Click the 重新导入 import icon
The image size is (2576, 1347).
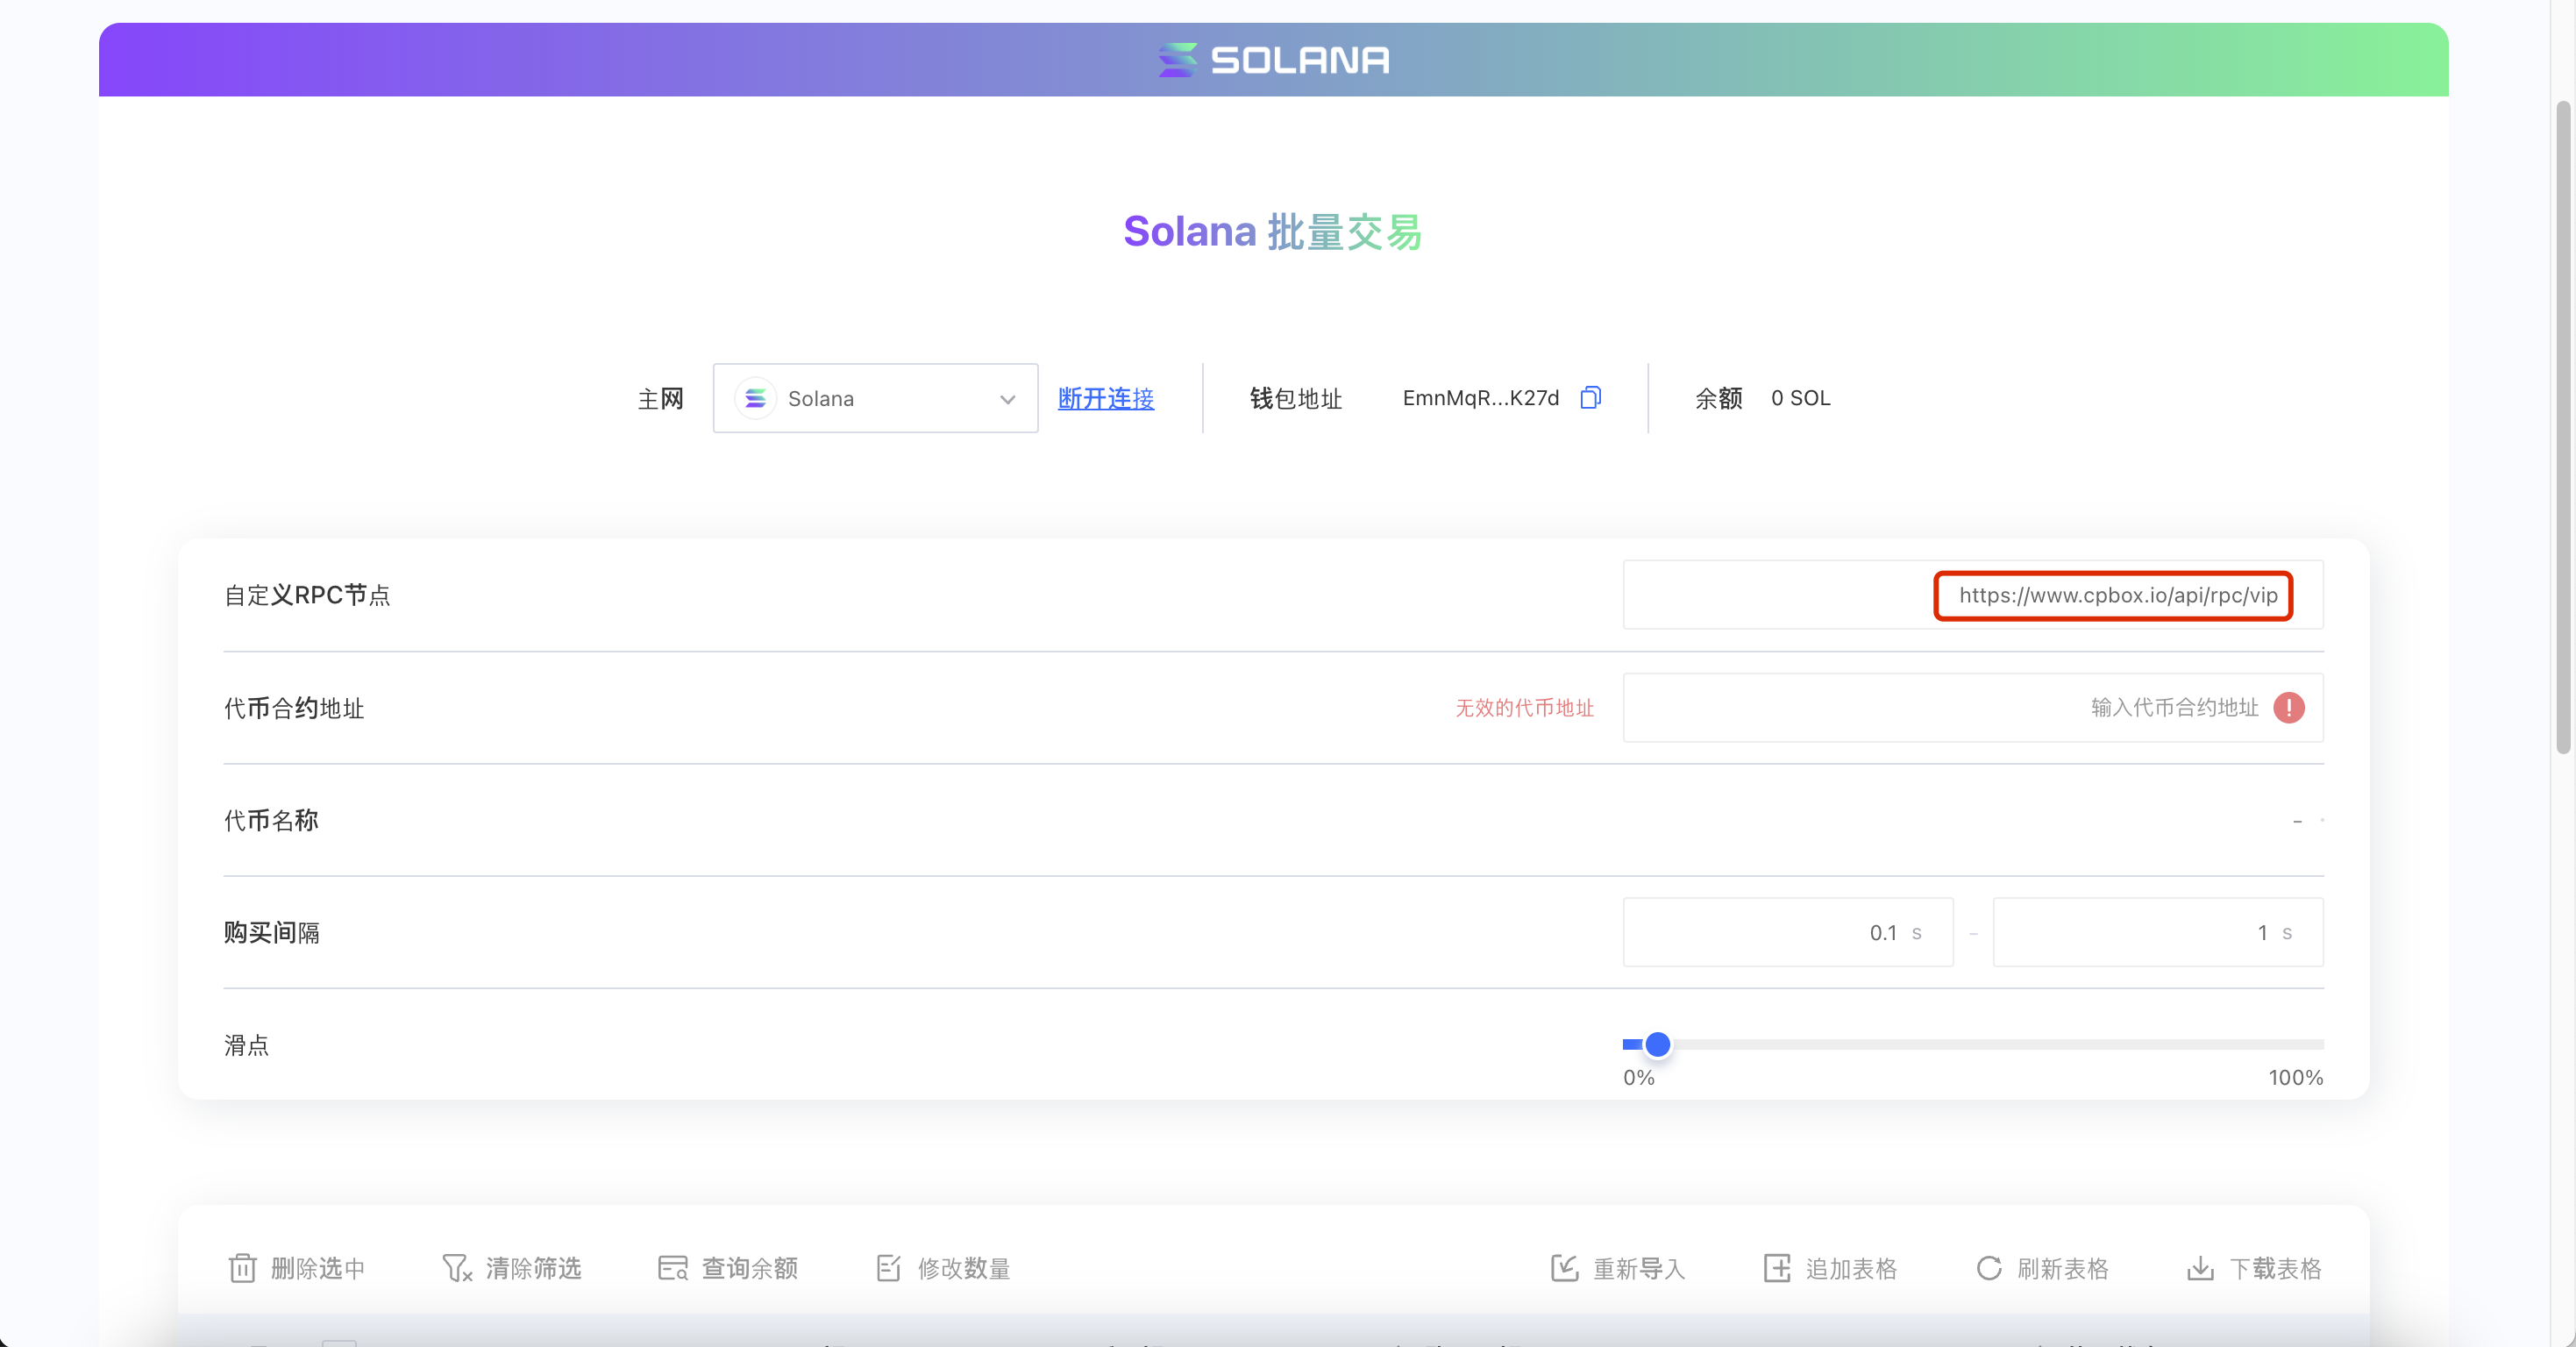pyautogui.click(x=1564, y=1268)
